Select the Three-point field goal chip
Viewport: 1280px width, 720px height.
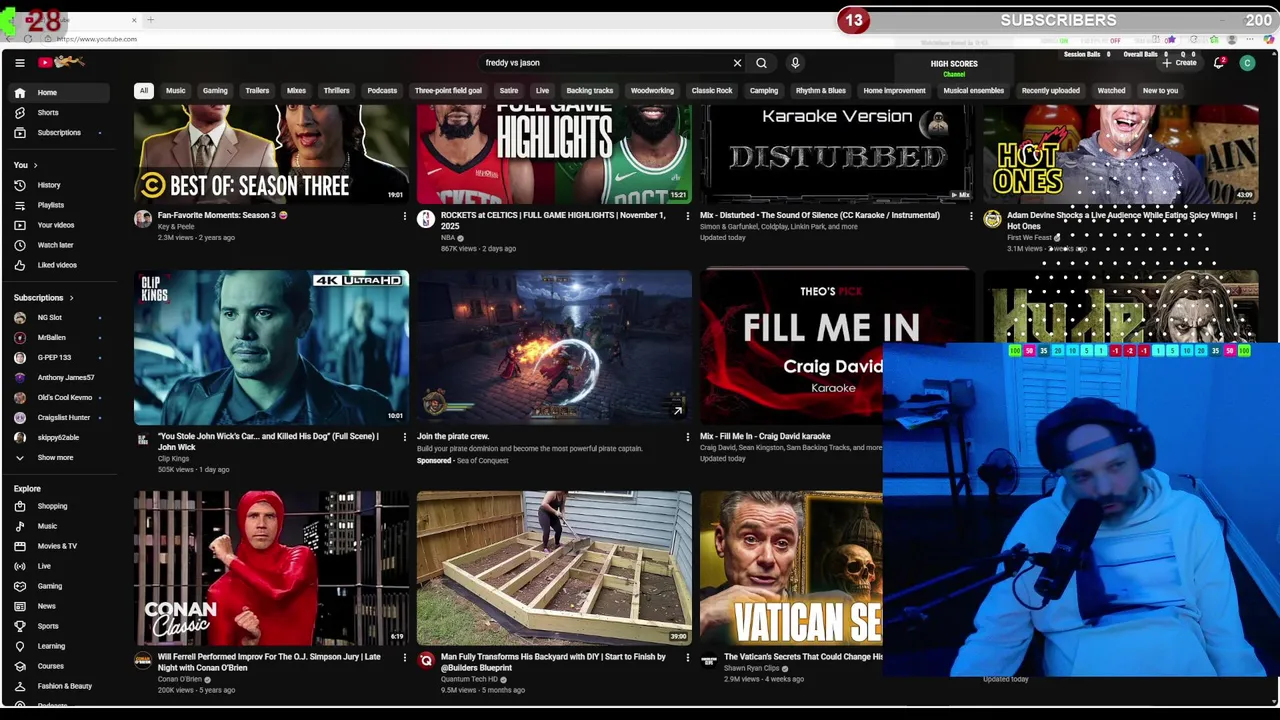tap(448, 90)
